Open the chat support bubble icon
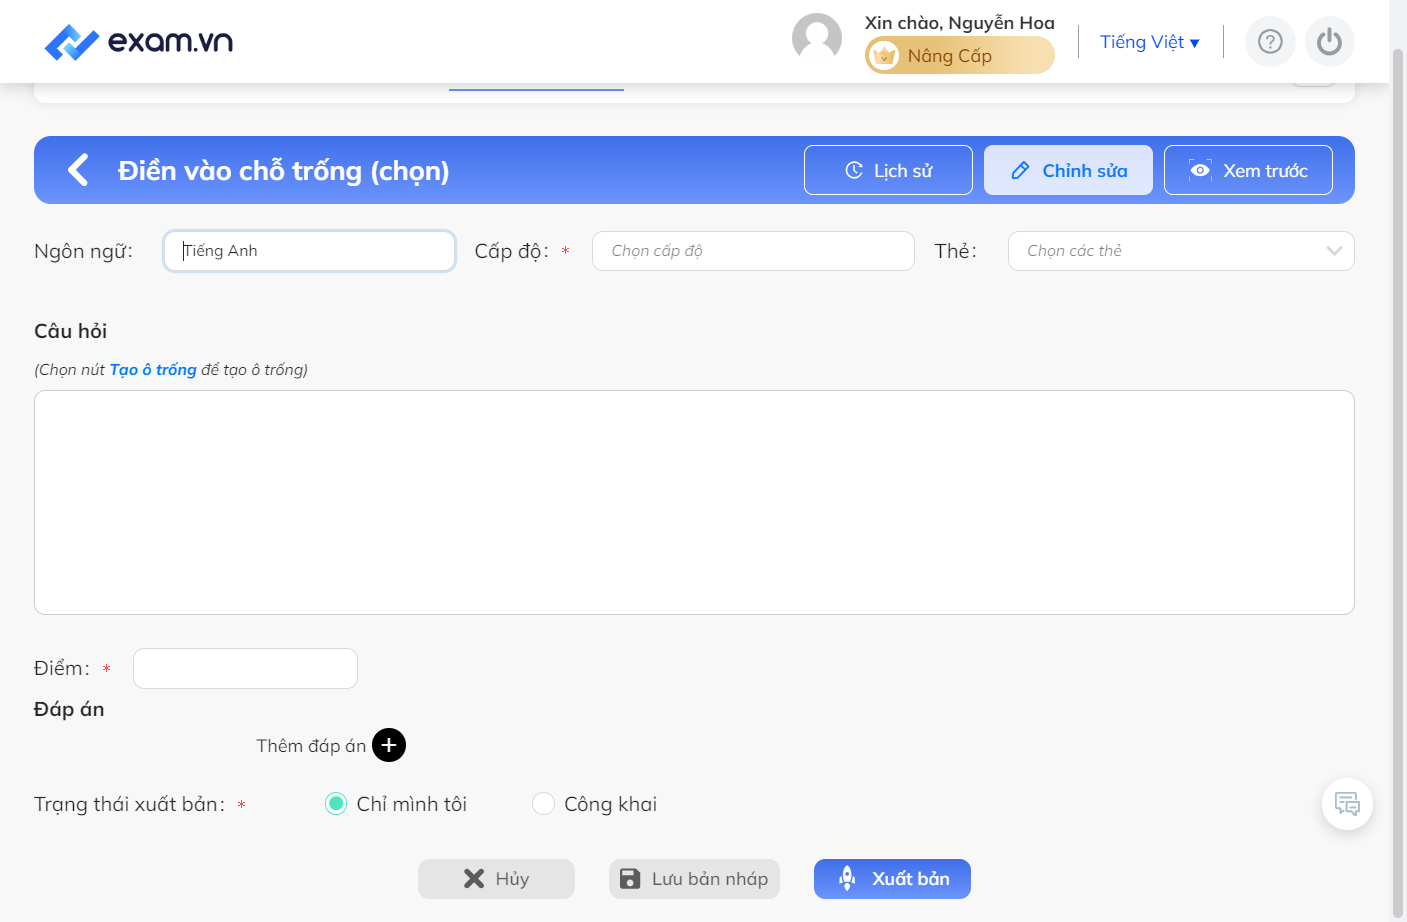The width and height of the screenshot is (1407, 922). click(x=1347, y=804)
